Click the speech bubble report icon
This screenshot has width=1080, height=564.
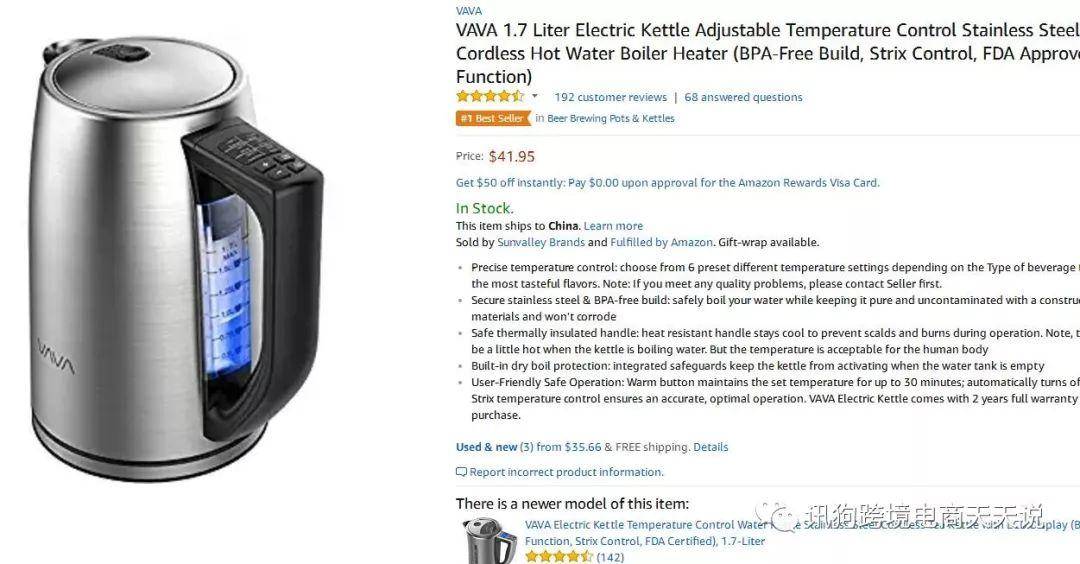tap(461, 472)
